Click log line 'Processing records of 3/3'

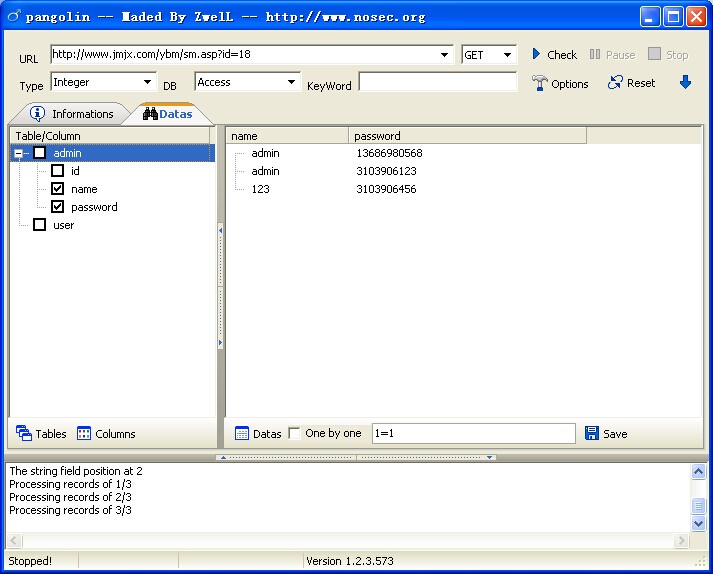click(70, 510)
